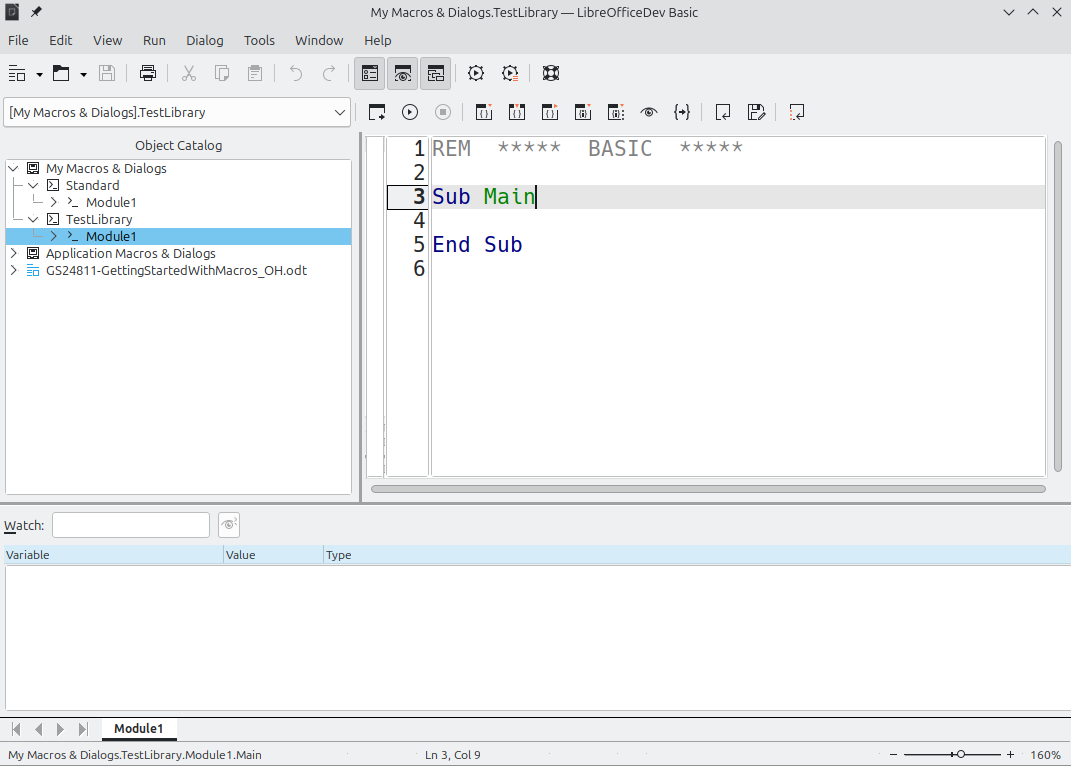
Task: Run the Main macro with the Run icon
Action: tap(410, 112)
